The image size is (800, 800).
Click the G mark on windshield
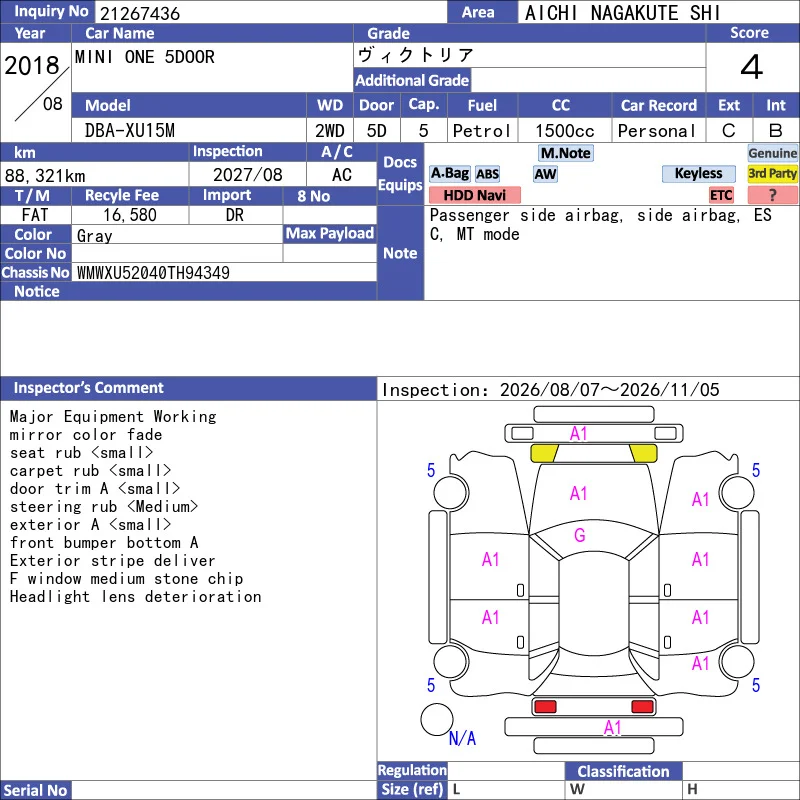pyautogui.click(x=580, y=535)
